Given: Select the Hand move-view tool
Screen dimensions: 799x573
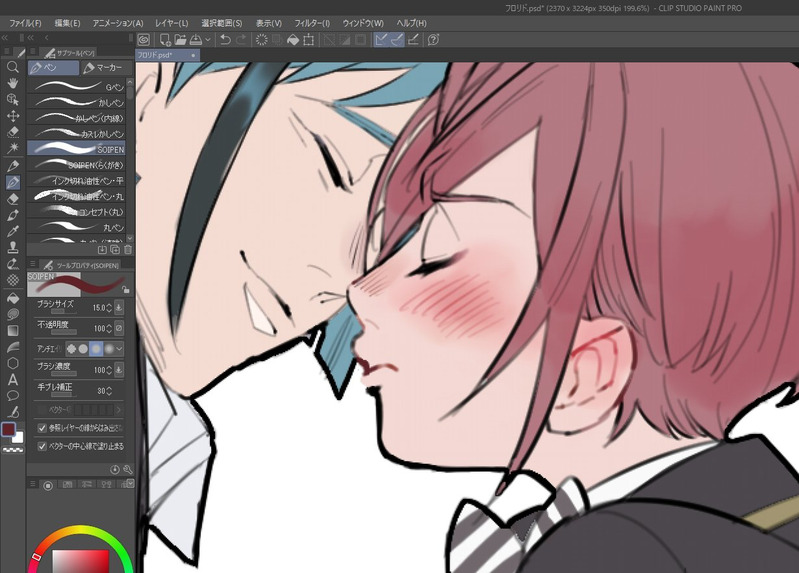Looking at the screenshot, I should pyautogui.click(x=13, y=83).
